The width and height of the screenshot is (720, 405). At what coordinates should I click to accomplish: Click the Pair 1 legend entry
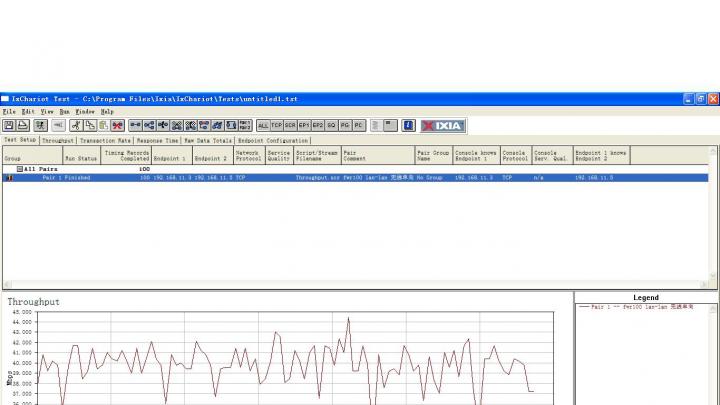tap(636, 307)
